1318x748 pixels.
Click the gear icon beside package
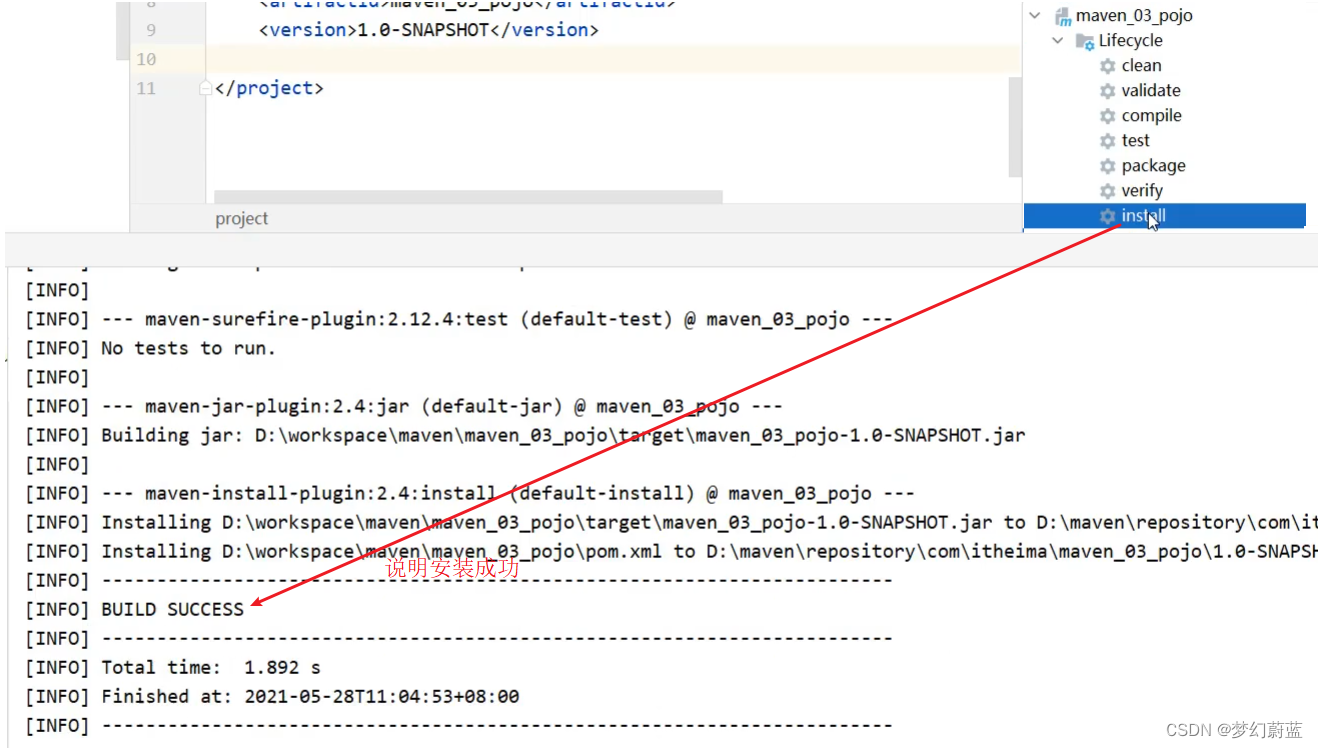click(x=1107, y=166)
